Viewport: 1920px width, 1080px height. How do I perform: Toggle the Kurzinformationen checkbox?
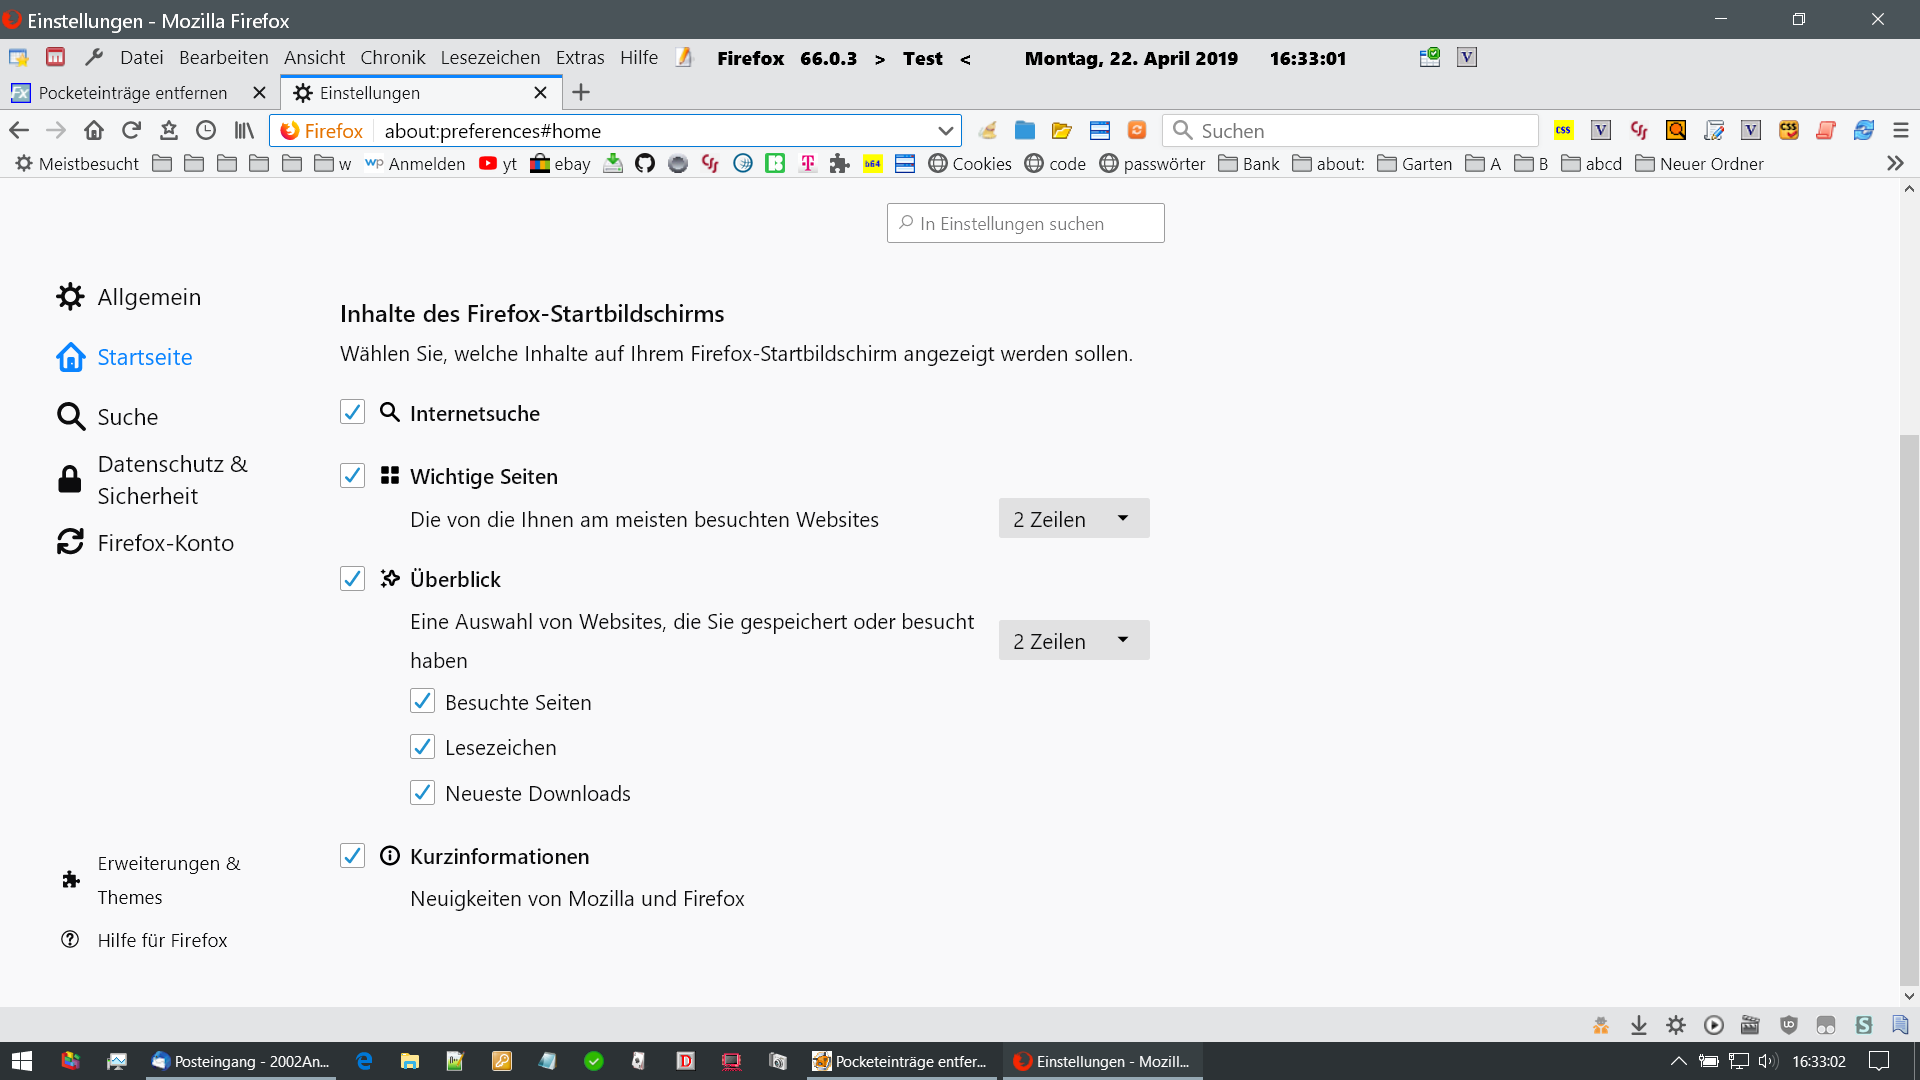352,856
